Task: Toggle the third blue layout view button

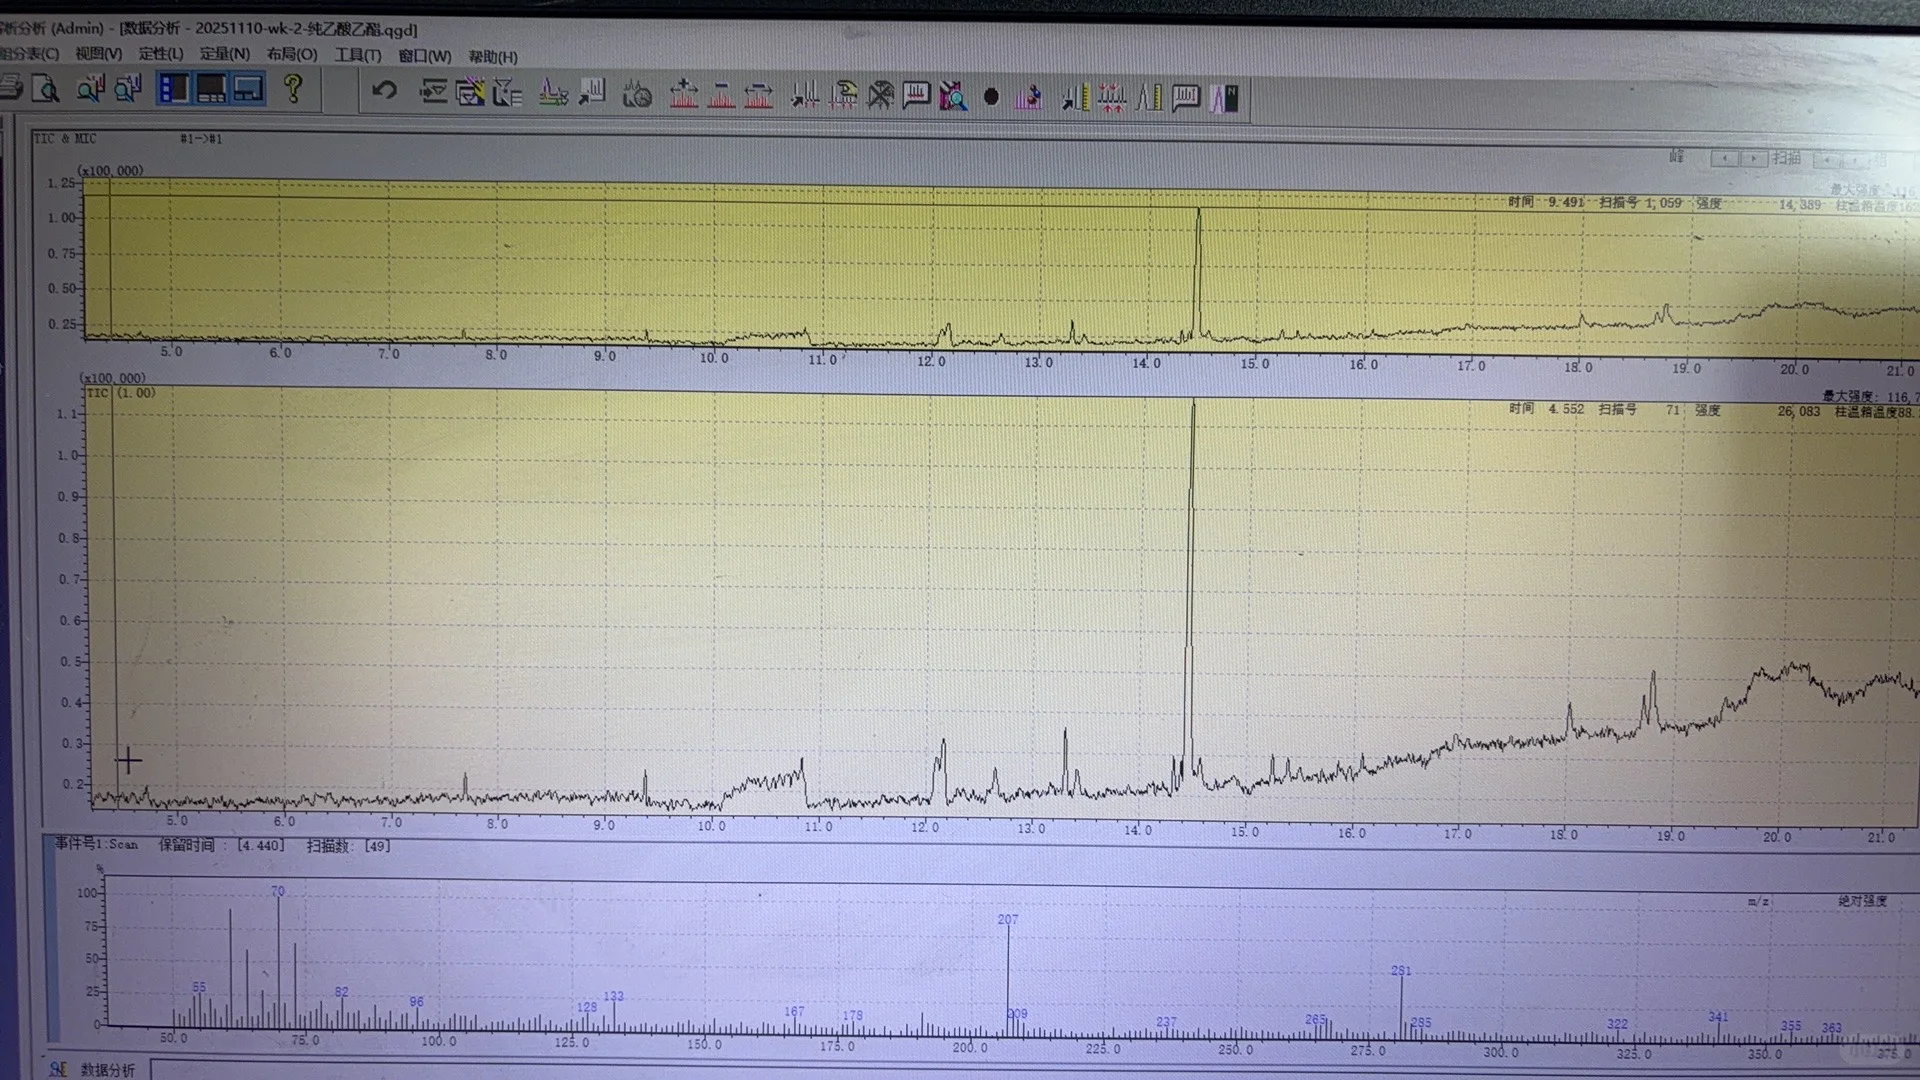Action: pyautogui.click(x=248, y=88)
